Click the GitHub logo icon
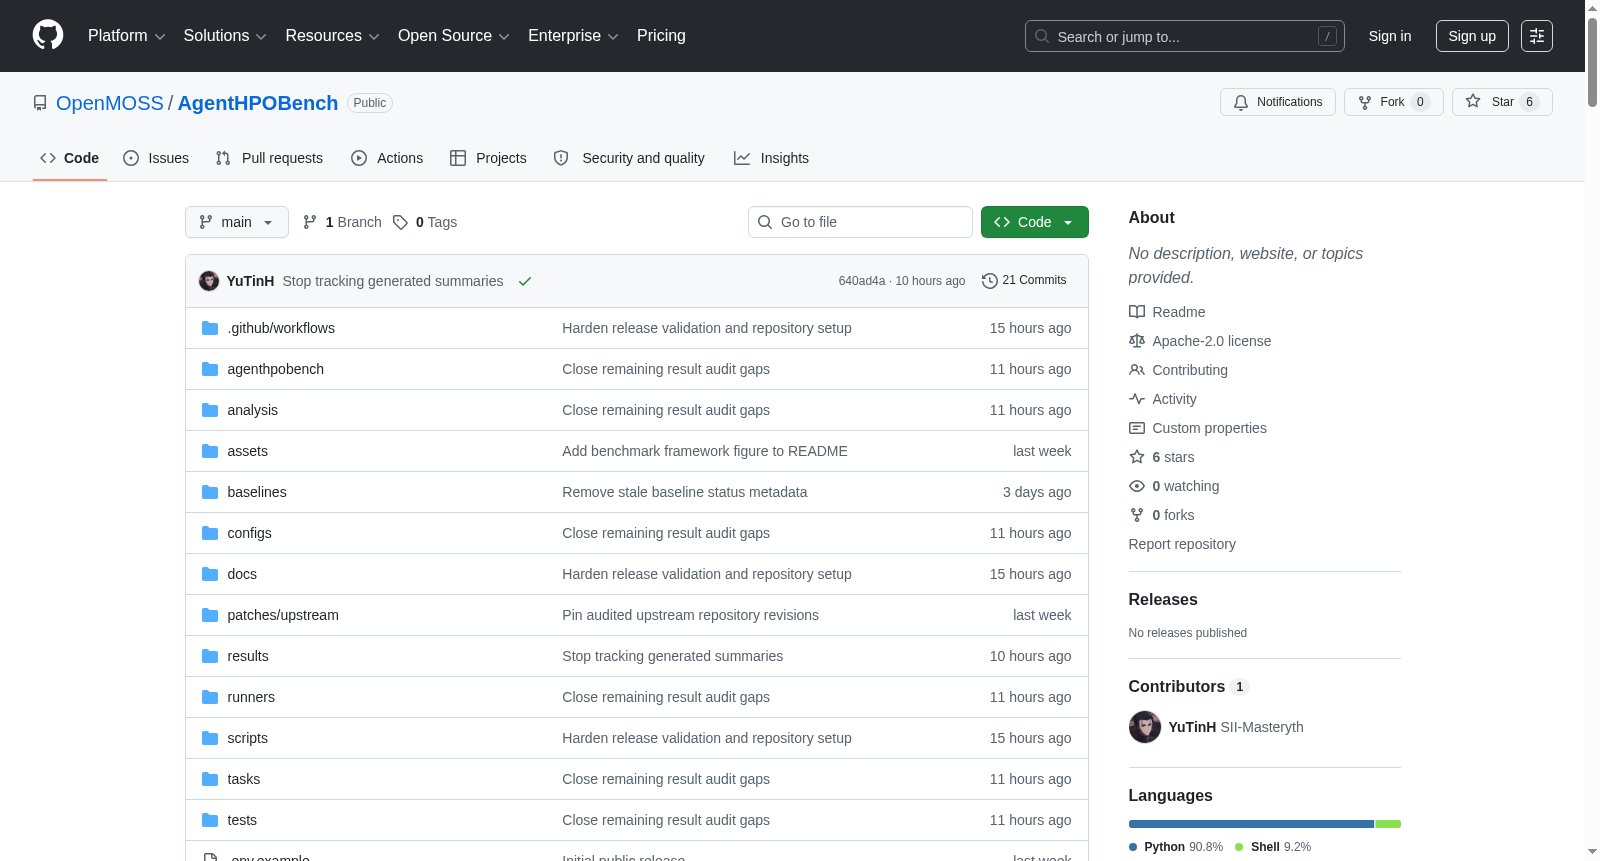 point(48,36)
